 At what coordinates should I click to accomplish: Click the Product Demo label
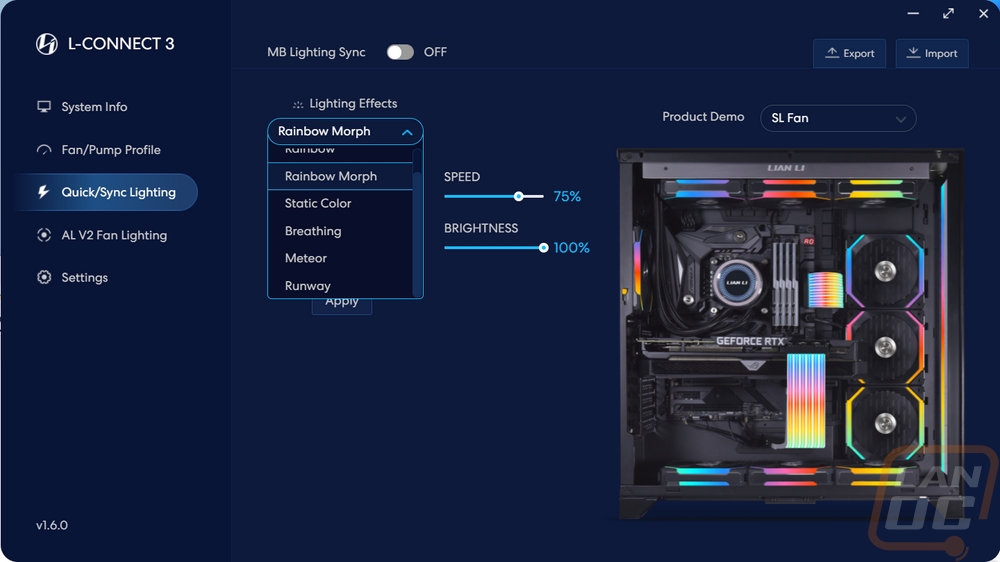pos(703,117)
